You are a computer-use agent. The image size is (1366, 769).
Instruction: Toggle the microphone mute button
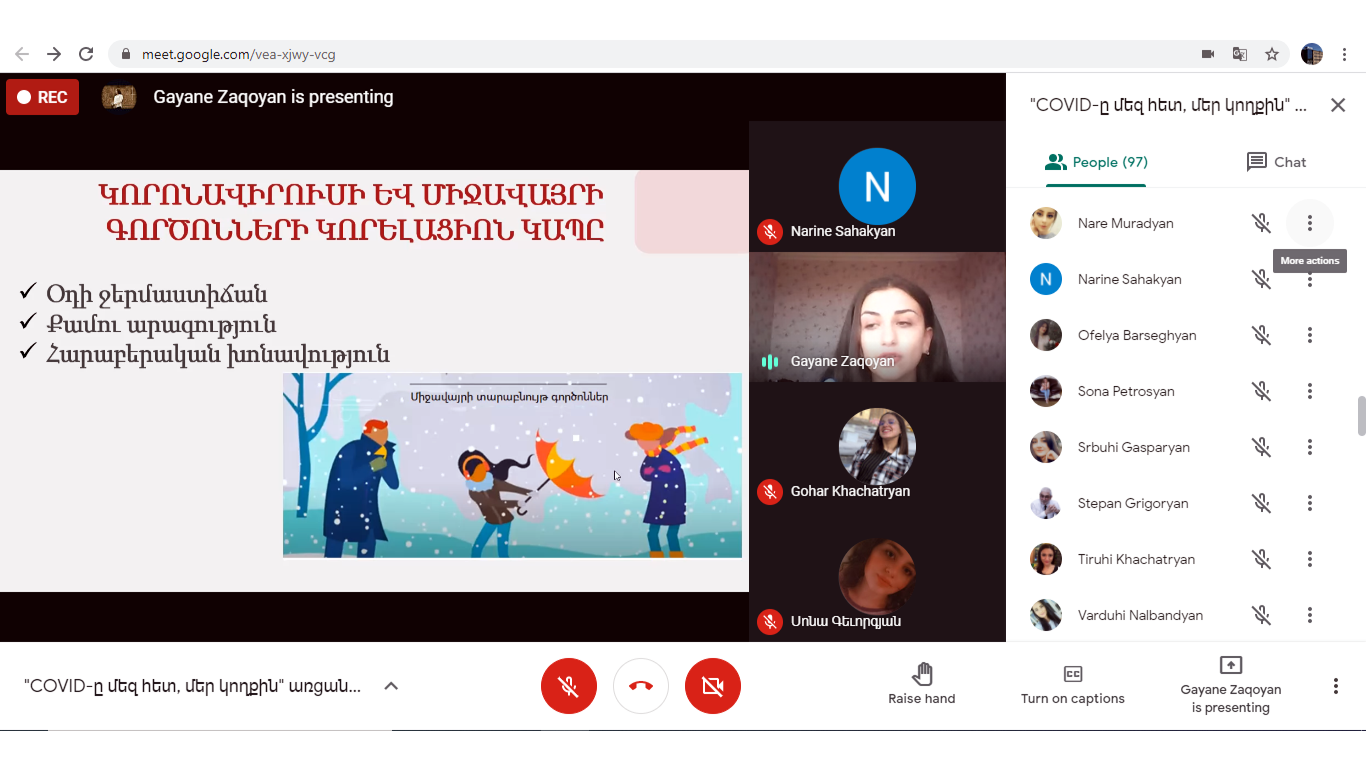coord(569,686)
